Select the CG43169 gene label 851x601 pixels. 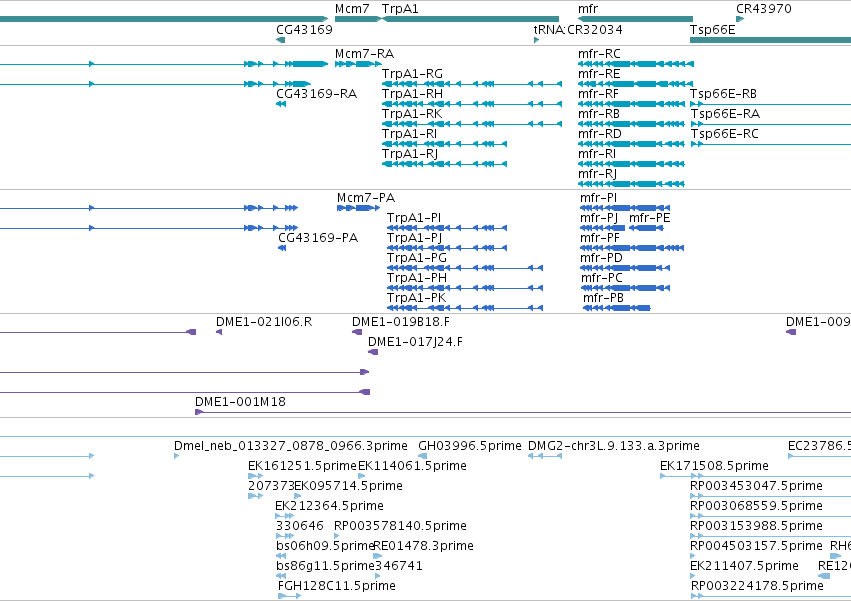point(304,29)
